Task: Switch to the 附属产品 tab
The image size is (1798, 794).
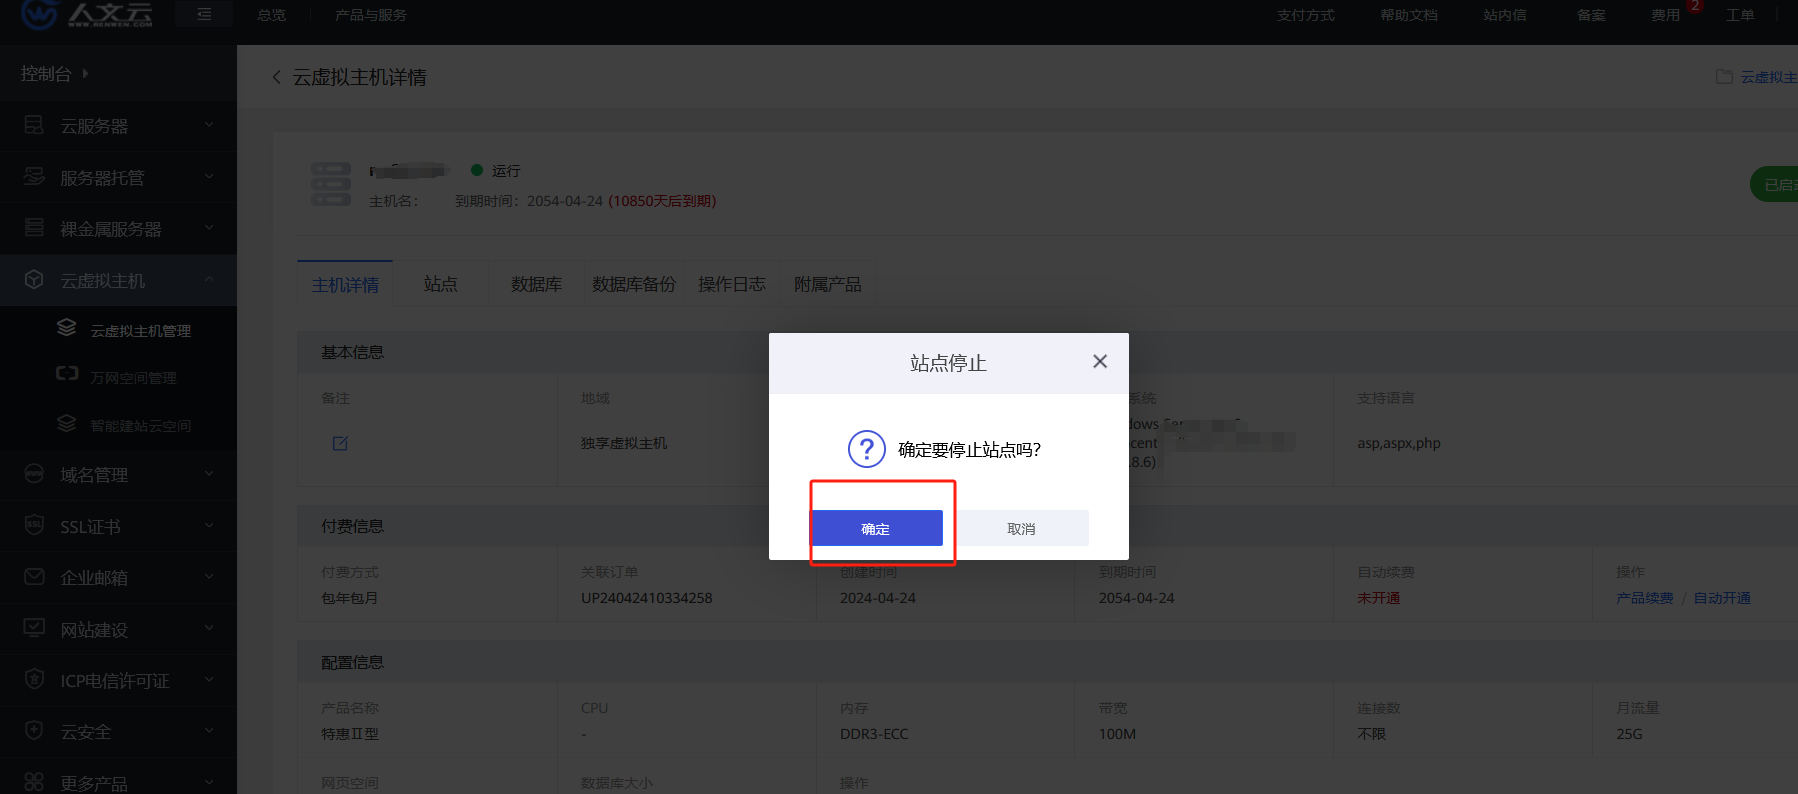Action: click(828, 284)
